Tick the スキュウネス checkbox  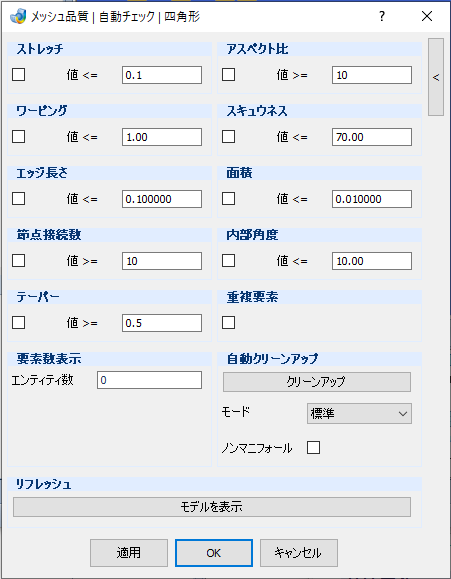[228, 137]
